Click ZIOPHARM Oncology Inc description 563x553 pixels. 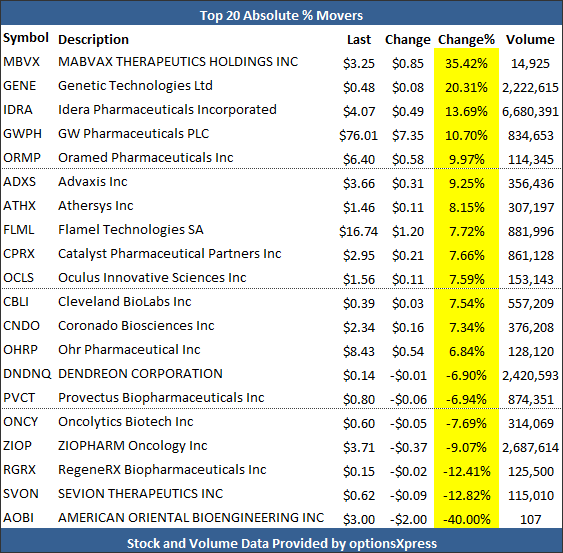133,446
